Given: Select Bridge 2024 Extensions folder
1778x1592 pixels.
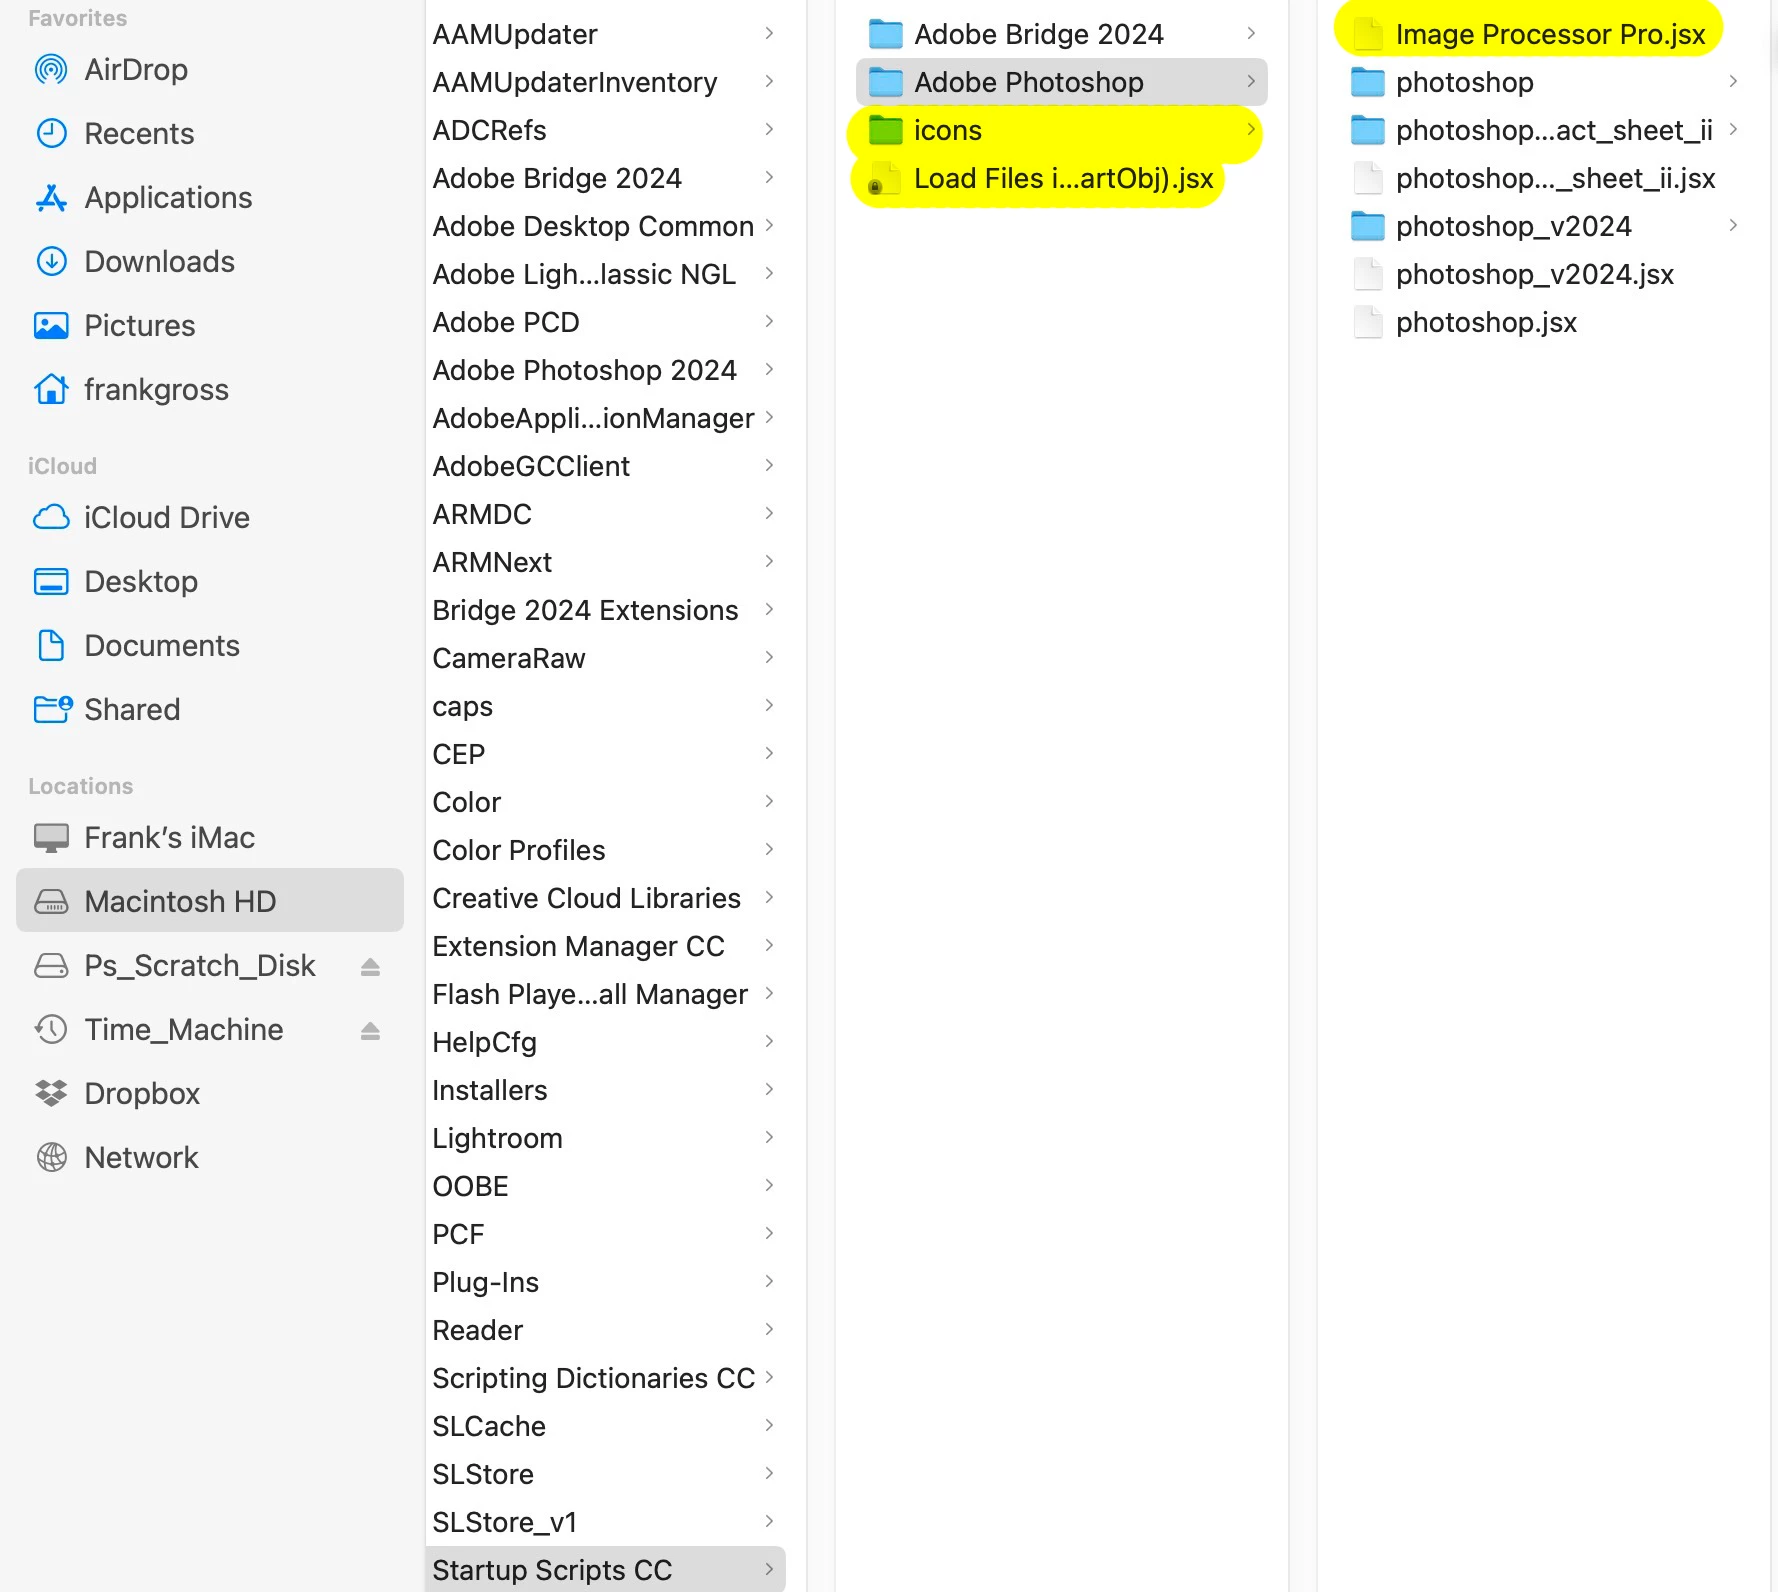Looking at the screenshot, I should tap(605, 610).
